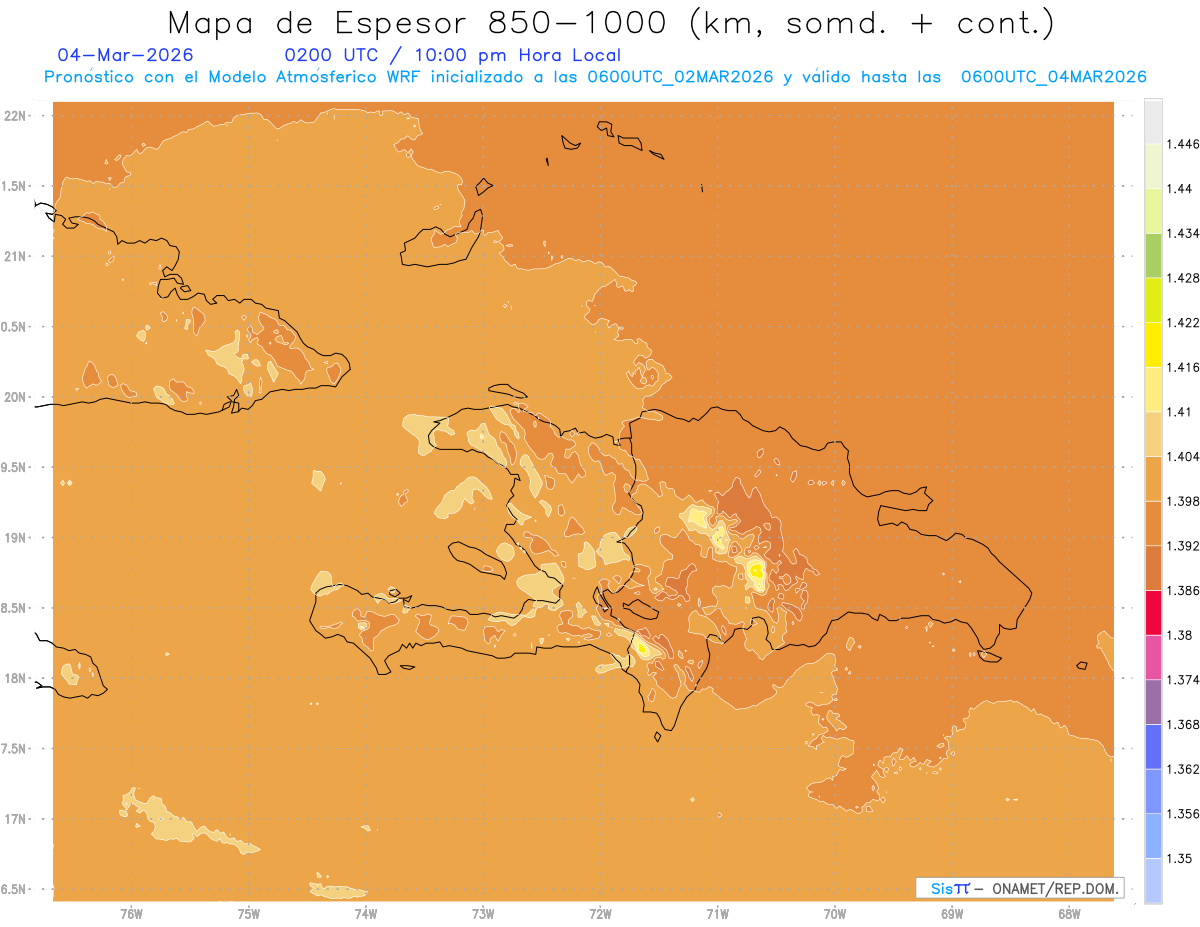Click the legend value "1.422"
This screenshot has height=927, width=1200.
[x=1183, y=323]
